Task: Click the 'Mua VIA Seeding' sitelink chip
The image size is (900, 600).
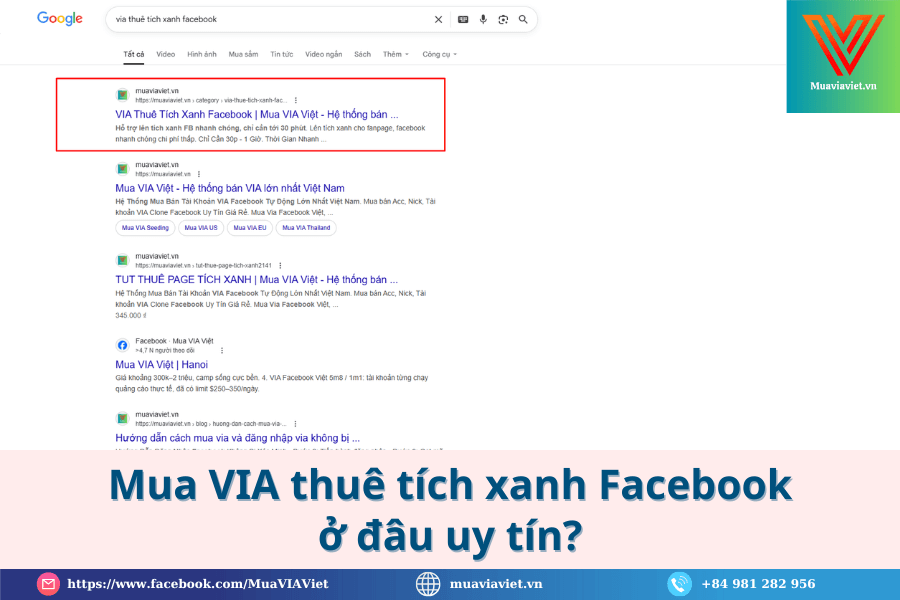Action: 145,228
